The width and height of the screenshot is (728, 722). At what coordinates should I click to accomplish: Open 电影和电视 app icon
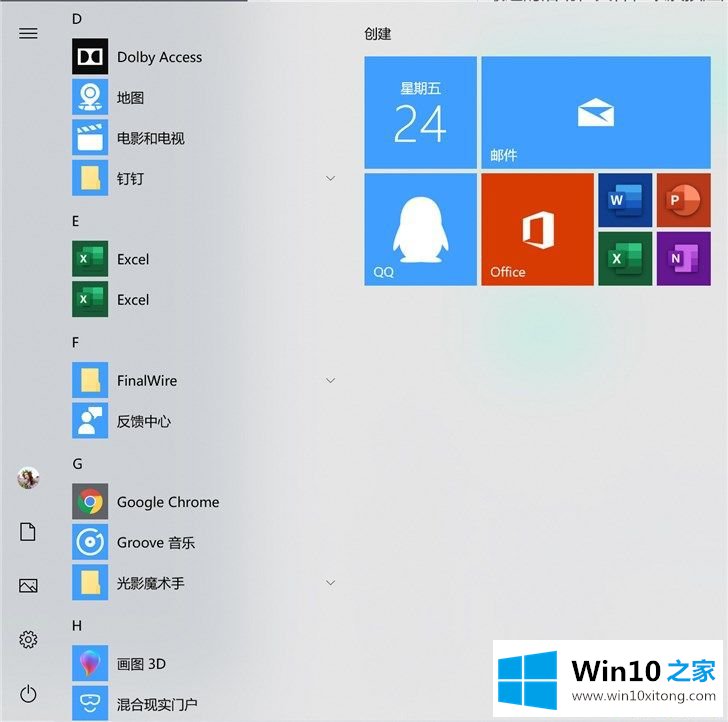tap(90, 137)
